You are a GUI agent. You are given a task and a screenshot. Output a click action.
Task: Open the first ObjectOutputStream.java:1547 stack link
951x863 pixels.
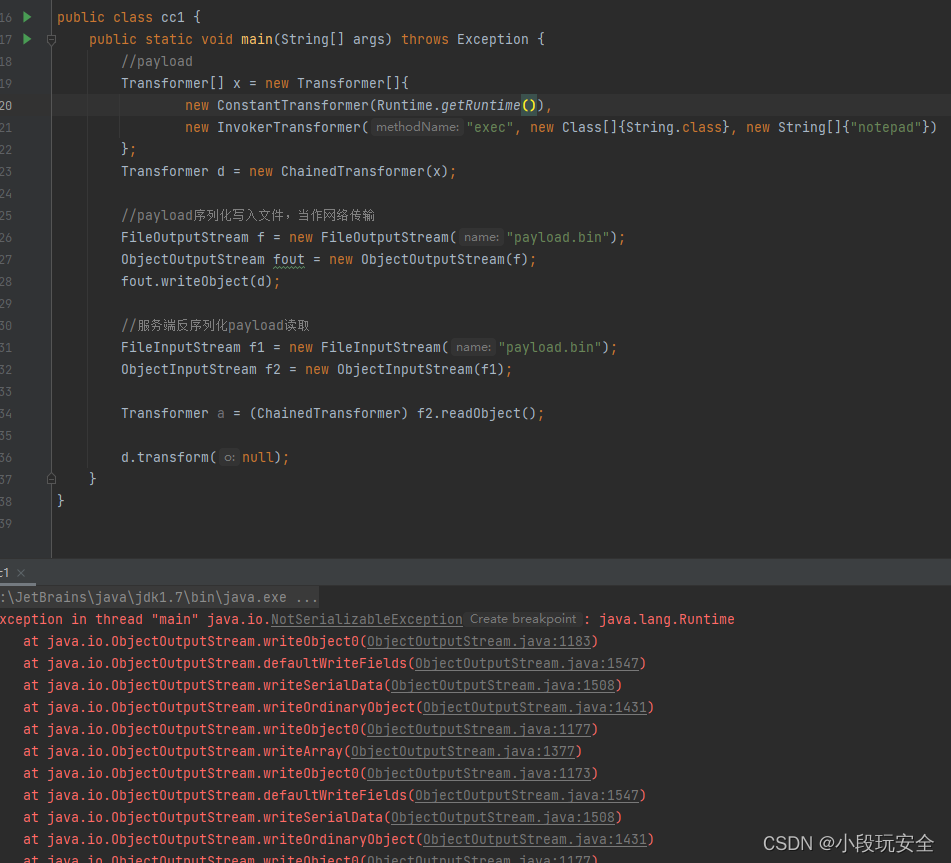click(527, 663)
